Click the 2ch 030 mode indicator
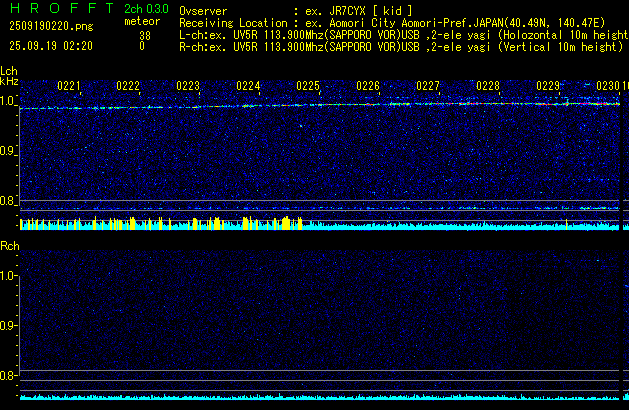629x410 pixels. (146, 9)
